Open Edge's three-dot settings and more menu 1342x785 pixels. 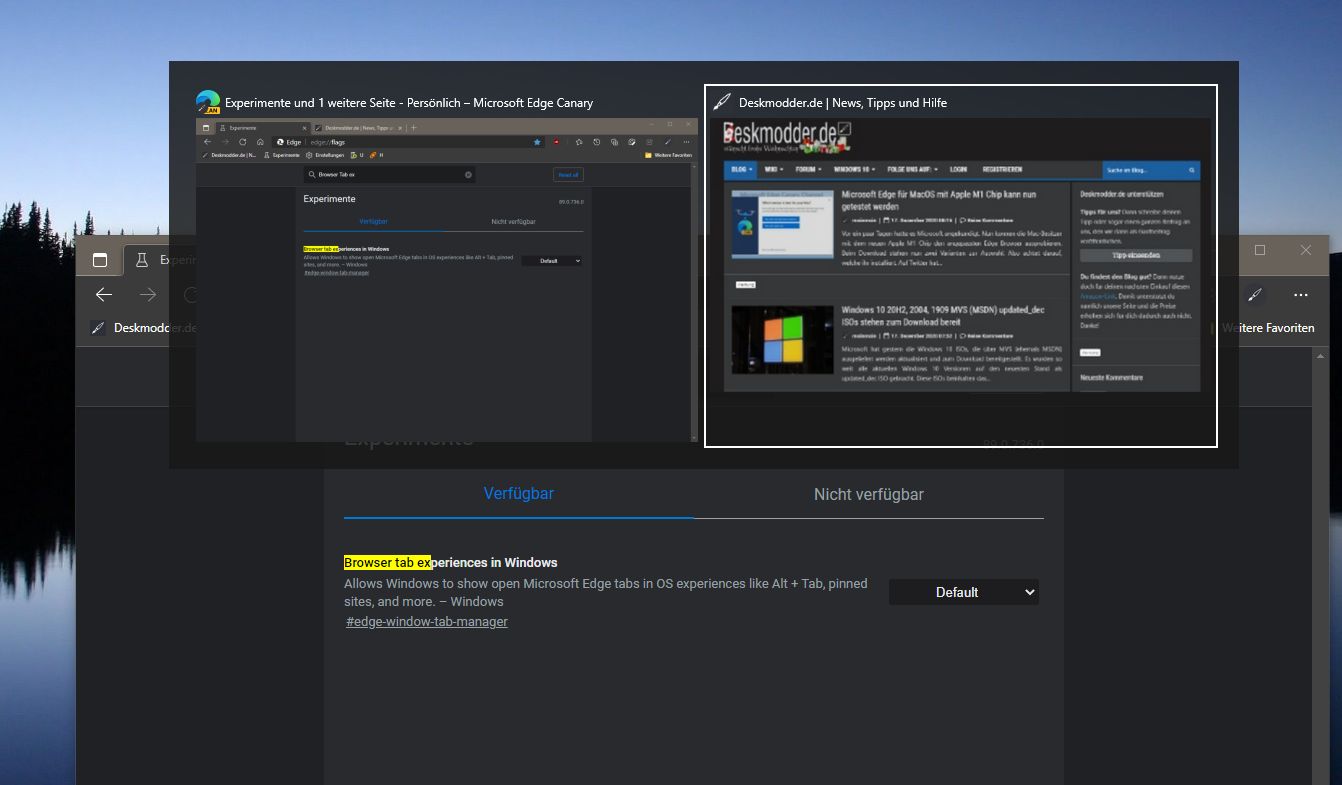(x=1300, y=295)
